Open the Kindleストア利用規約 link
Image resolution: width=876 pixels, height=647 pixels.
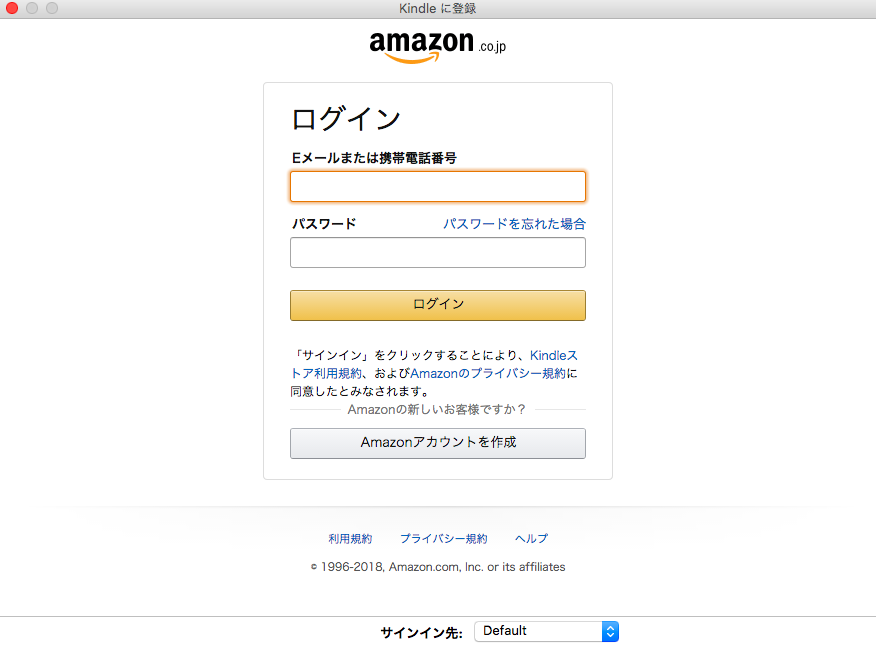pyautogui.click(x=434, y=364)
